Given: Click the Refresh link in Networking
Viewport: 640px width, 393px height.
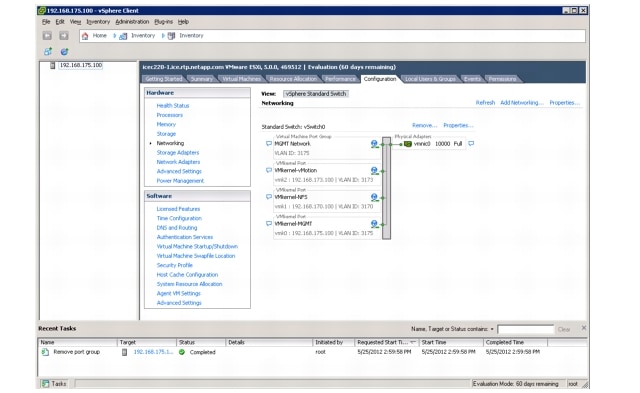Looking at the screenshot, I should (485, 102).
